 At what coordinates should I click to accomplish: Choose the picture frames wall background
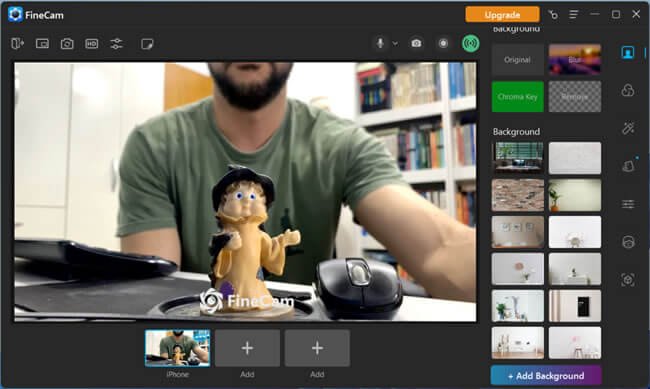(x=517, y=232)
